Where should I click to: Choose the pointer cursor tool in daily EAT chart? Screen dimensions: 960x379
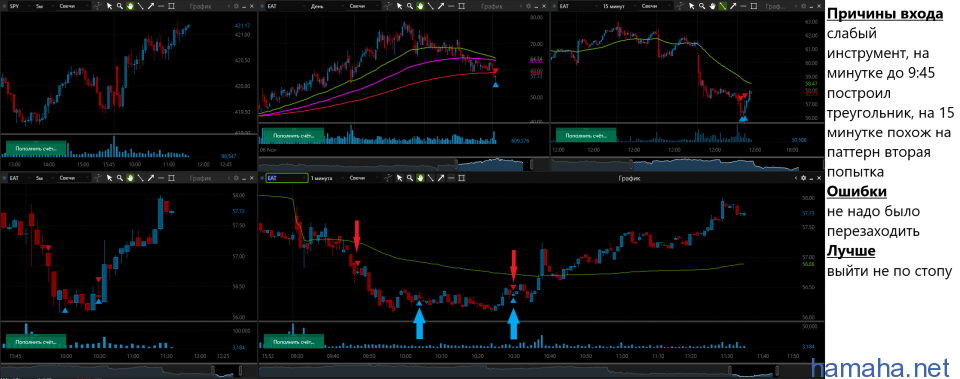399,6
